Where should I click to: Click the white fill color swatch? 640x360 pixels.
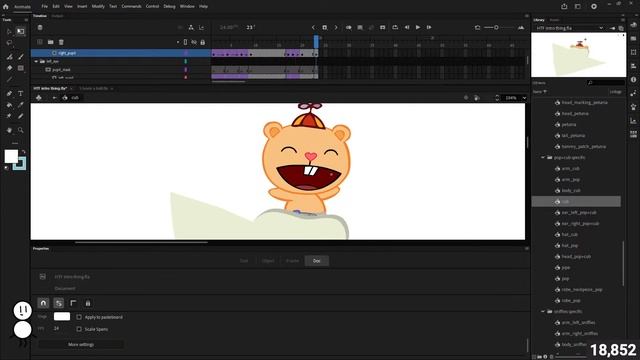point(11,156)
